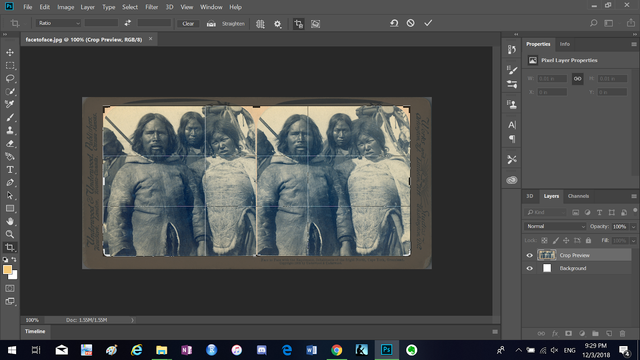Select the Rectangle shape tool
The width and height of the screenshot is (640, 360).
[x=10, y=209]
